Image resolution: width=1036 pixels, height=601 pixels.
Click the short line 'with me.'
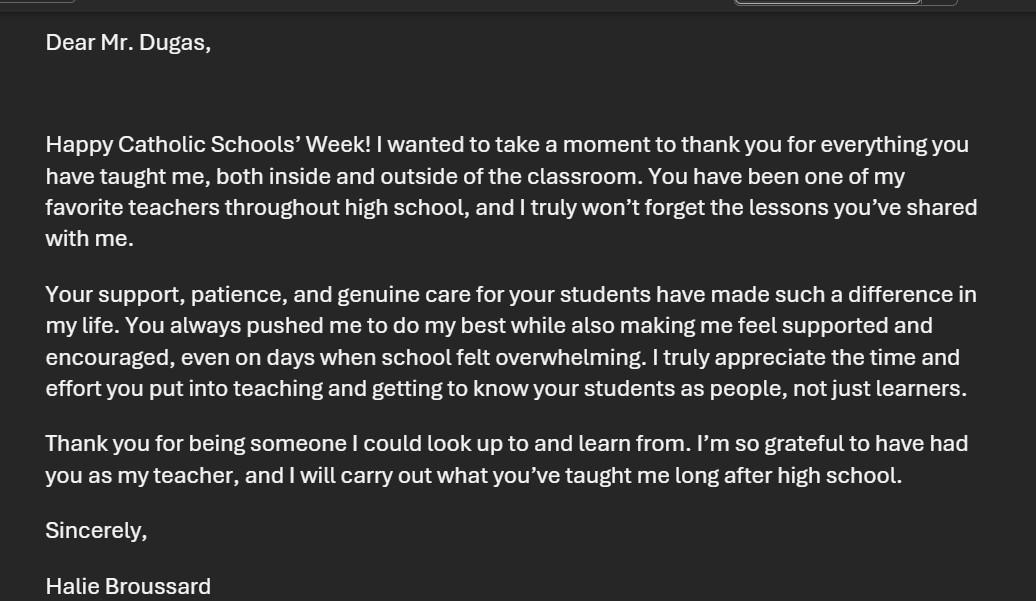point(89,240)
